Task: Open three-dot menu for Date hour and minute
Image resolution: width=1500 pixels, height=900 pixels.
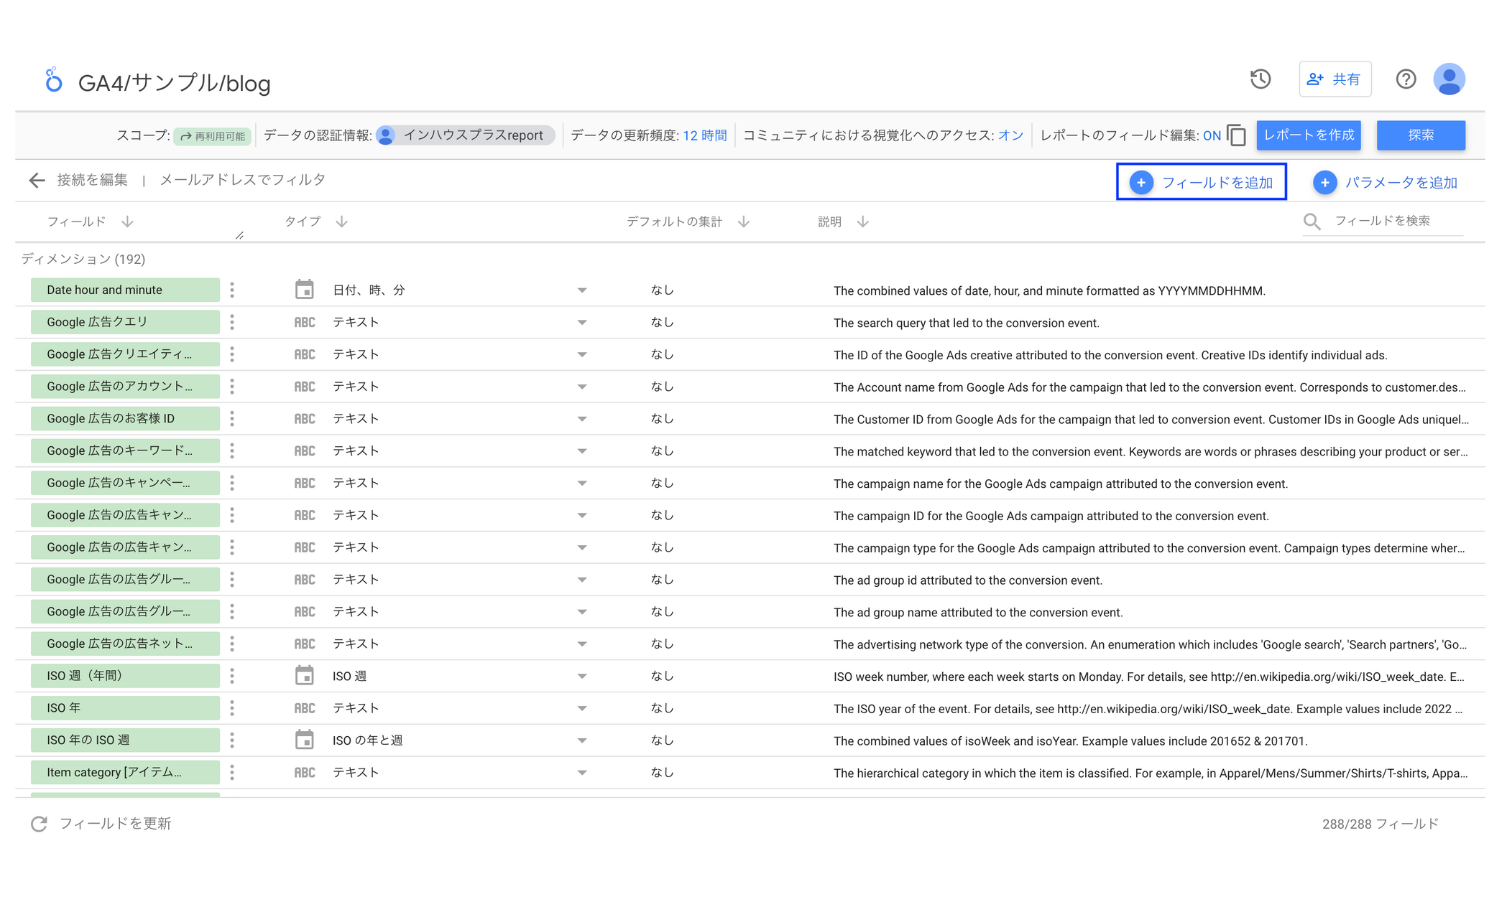Action: tap(232, 290)
